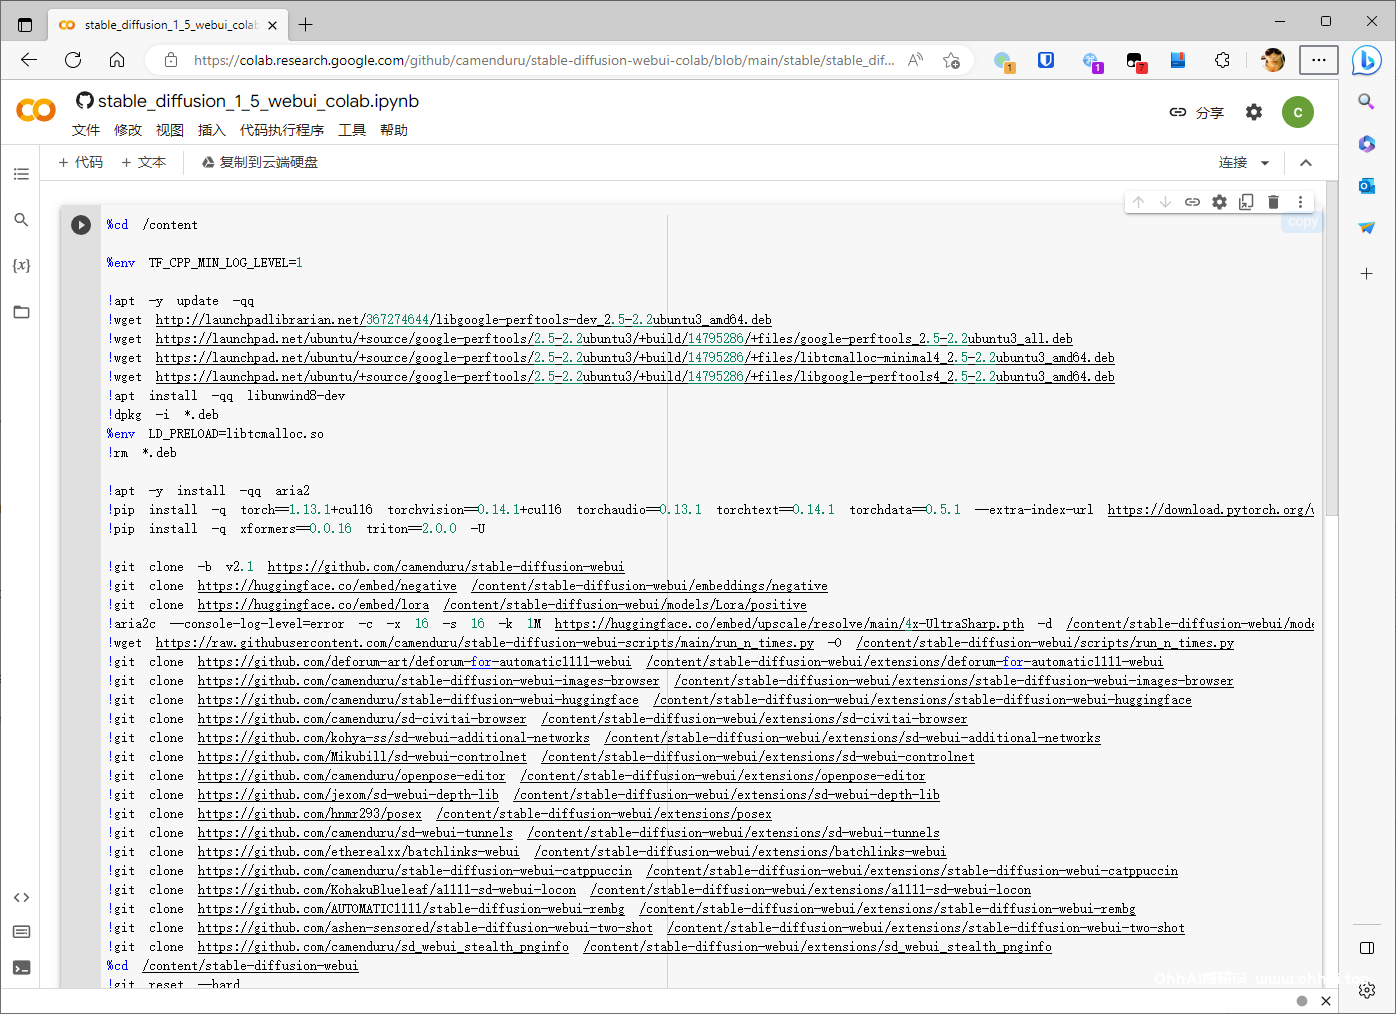1396x1014 pixels.
Task: Move cell up arrow
Action: (x=1138, y=202)
